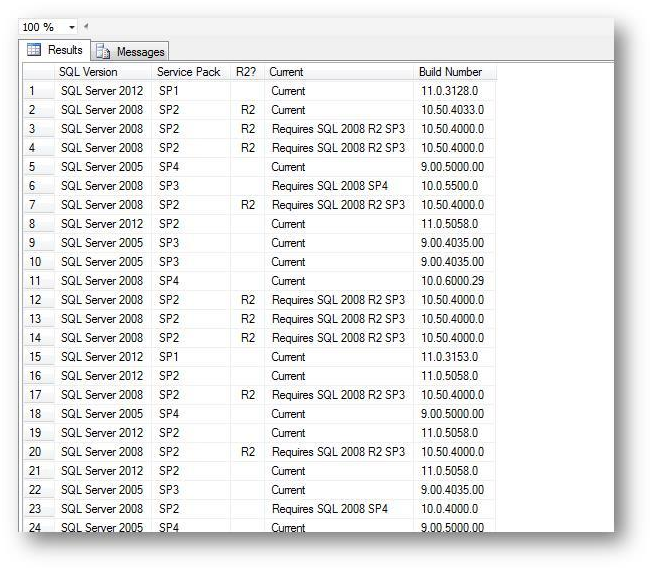
Task: Click build number 10.0.6000.29
Action: 452,281
